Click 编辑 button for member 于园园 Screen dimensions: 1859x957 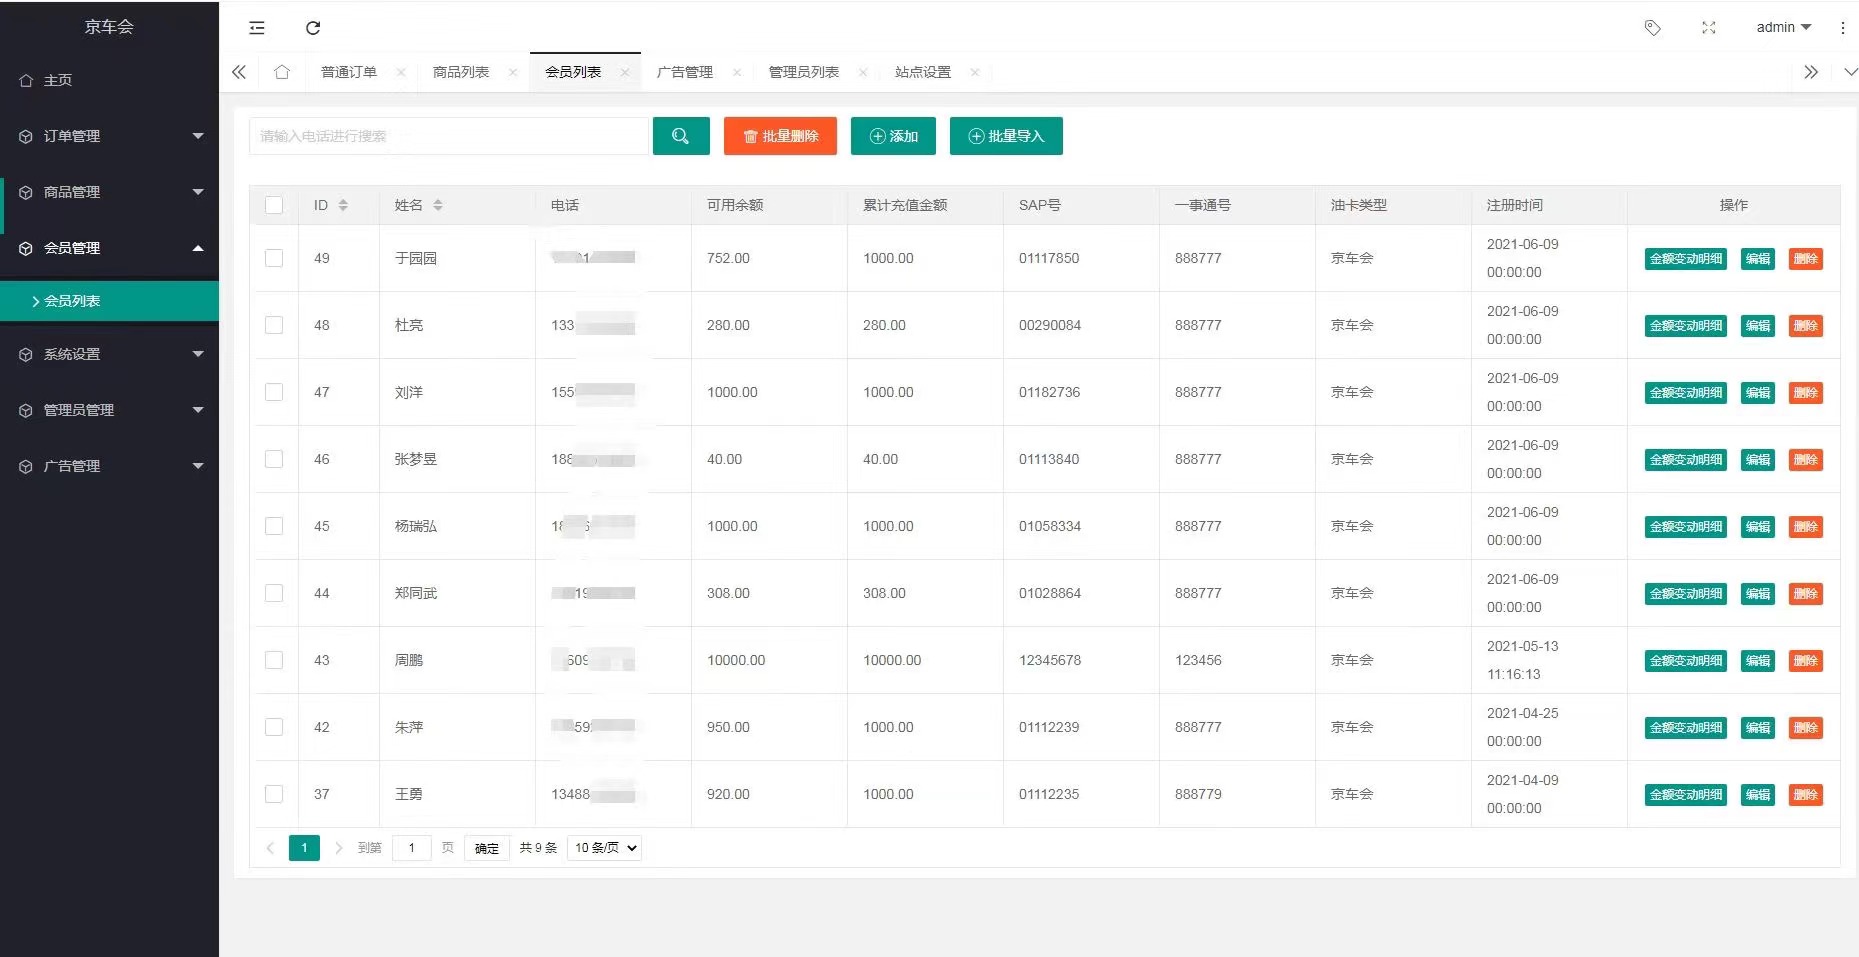click(x=1757, y=259)
